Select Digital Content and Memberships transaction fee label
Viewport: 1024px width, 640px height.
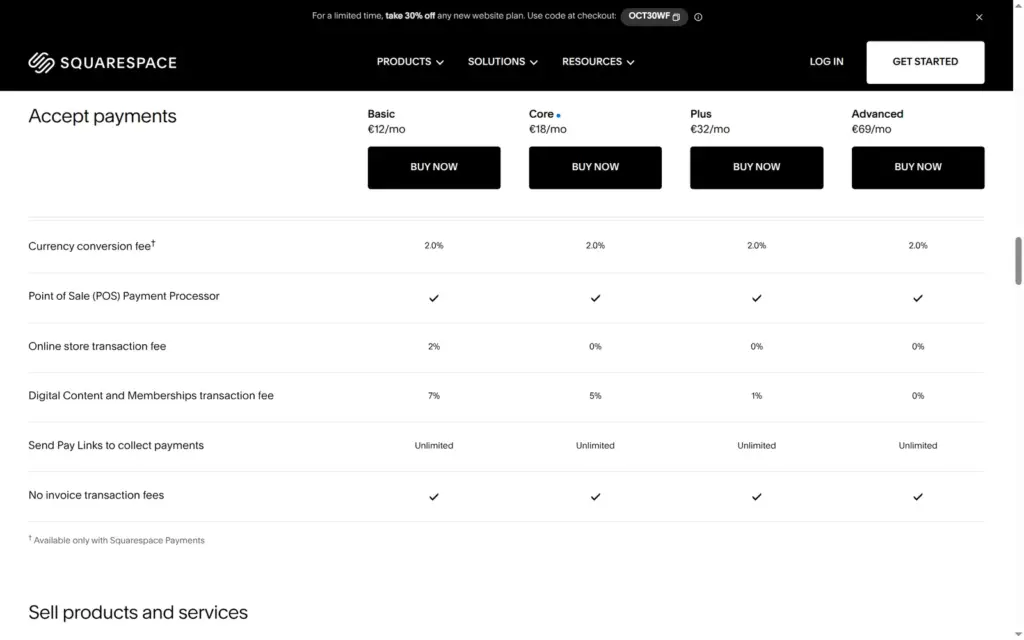click(x=151, y=395)
